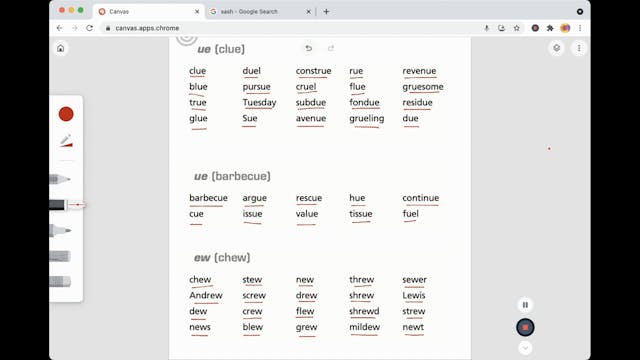Go to Canvas home
The image size is (640, 360).
tap(61, 49)
